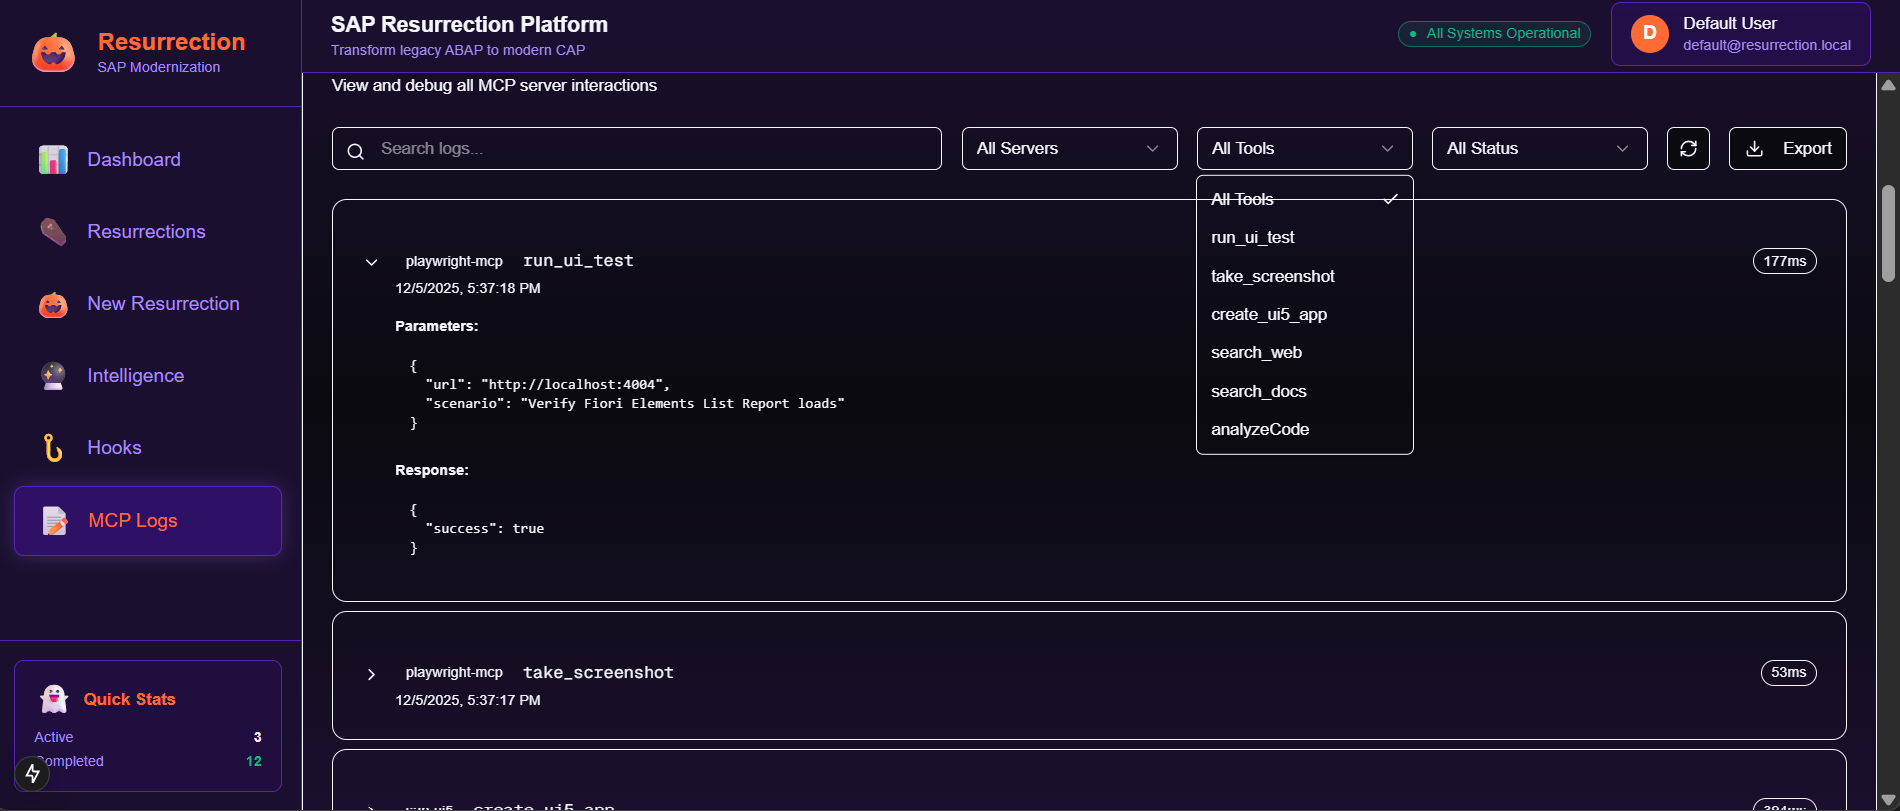Focus the Search logs input field
Viewport: 1900px width, 811px height.
click(637, 148)
